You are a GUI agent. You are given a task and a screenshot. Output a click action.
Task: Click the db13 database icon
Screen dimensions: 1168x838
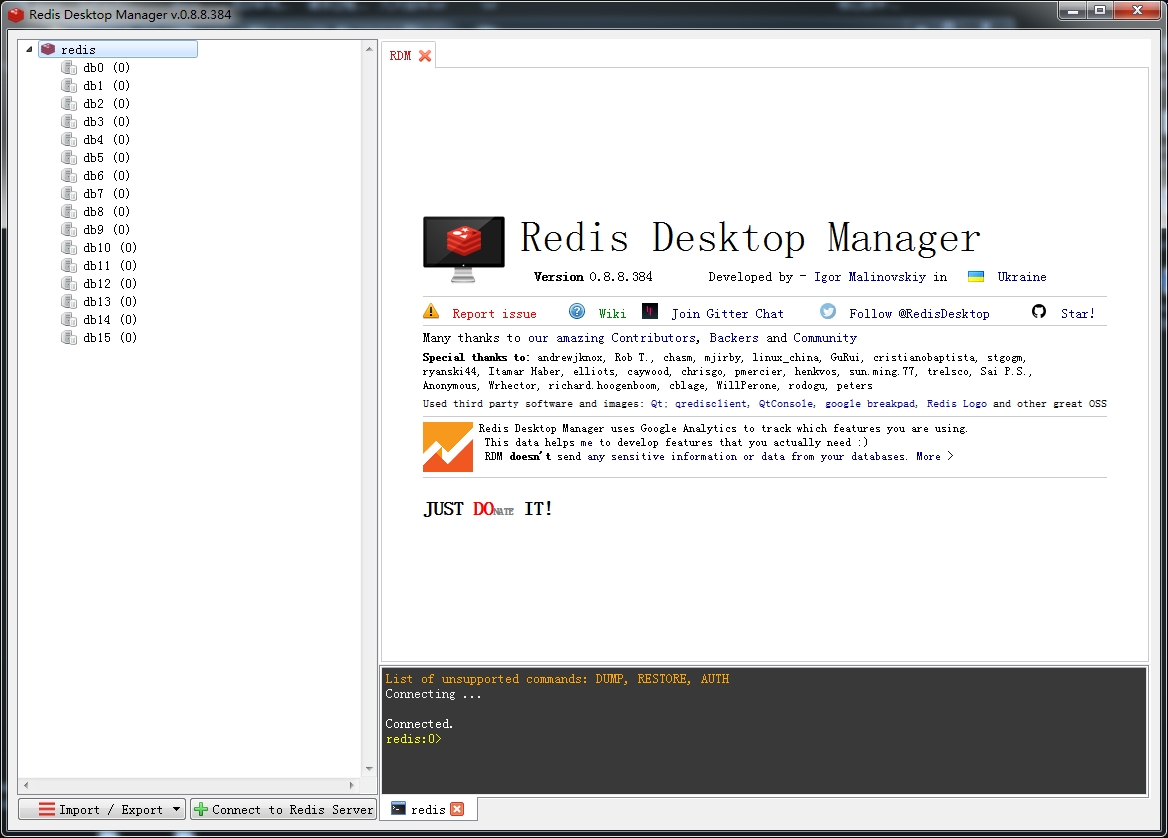(x=69, y=302)
